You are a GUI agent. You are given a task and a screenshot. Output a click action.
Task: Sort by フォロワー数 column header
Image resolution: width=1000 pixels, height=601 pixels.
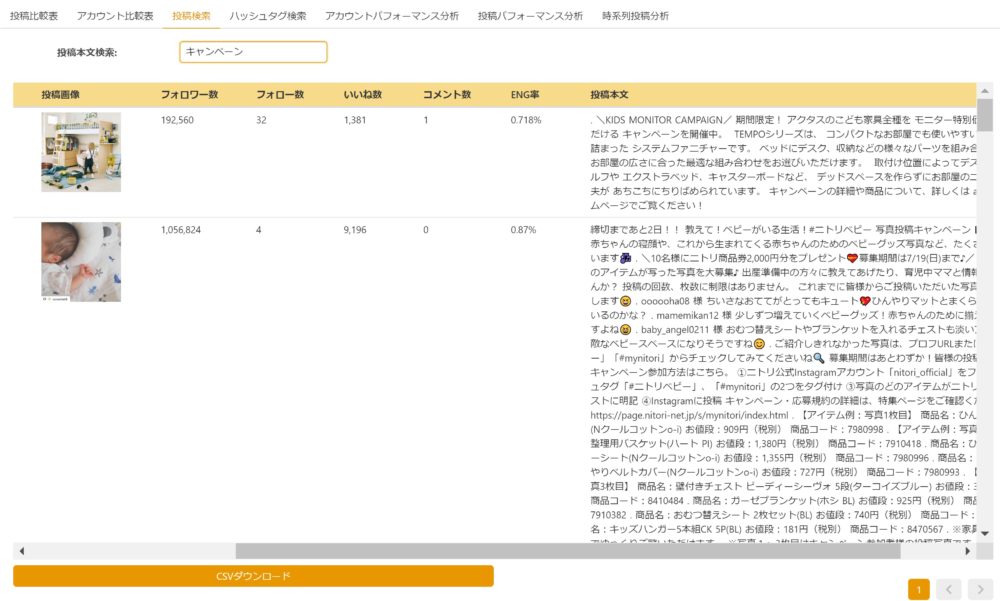coord(189,94)
